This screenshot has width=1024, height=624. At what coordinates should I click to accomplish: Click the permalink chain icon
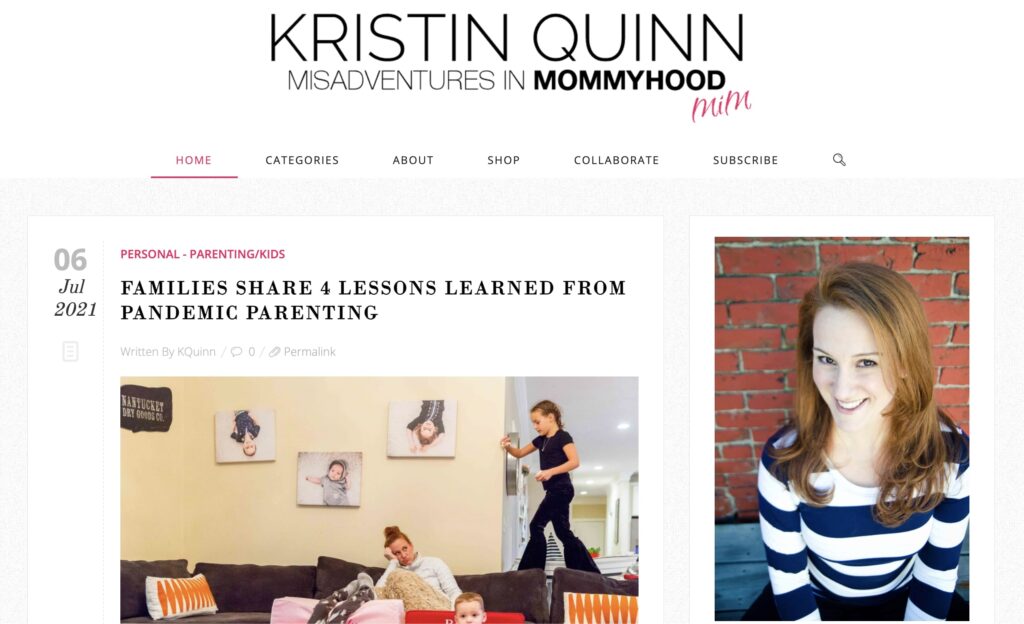coord(274,352)
